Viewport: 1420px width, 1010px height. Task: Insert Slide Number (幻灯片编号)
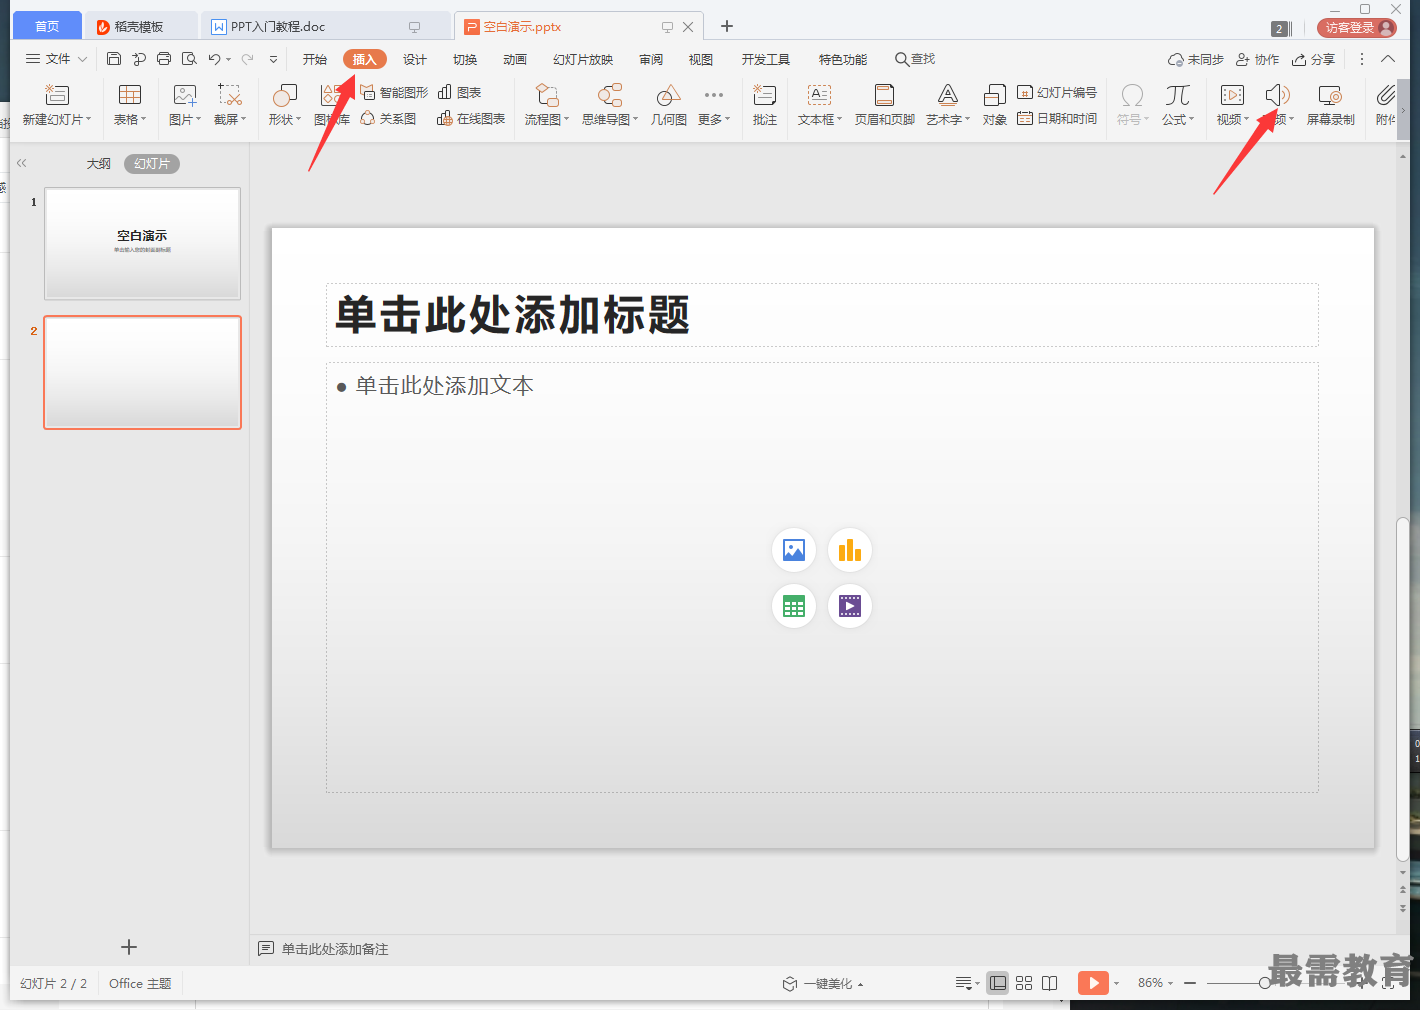[1057, 92]
